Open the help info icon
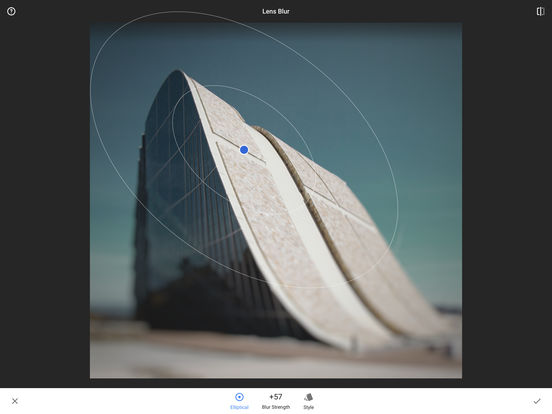Image resolution: width=552 pixels, height=414 pixels. [x=11, y=12]
